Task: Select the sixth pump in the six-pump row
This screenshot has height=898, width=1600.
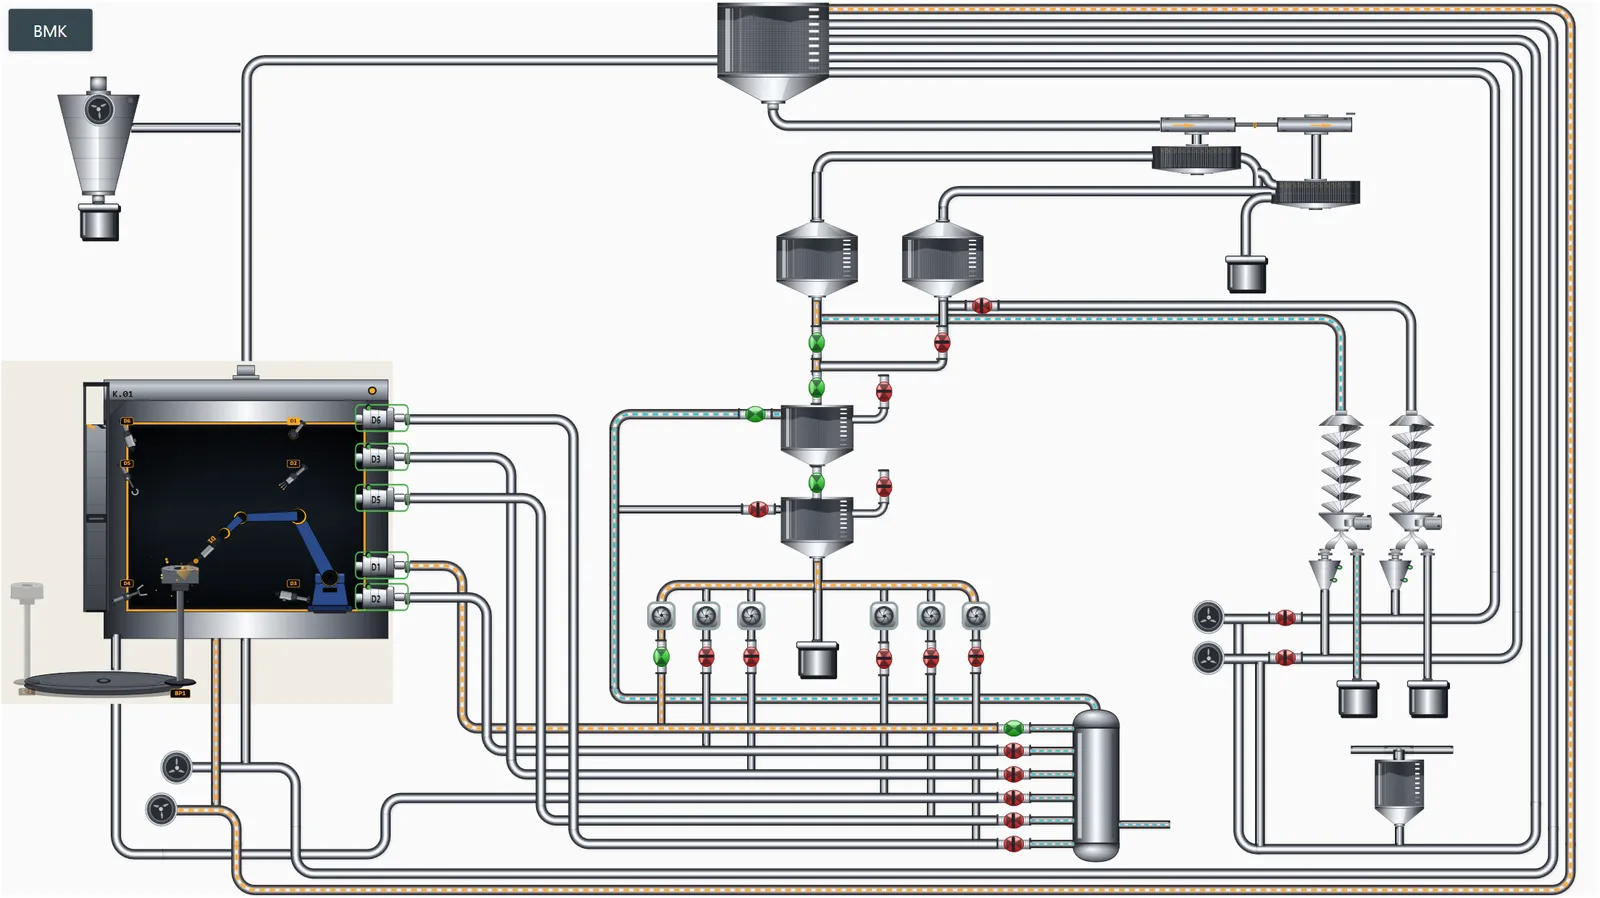Action: tap(976, 616)
